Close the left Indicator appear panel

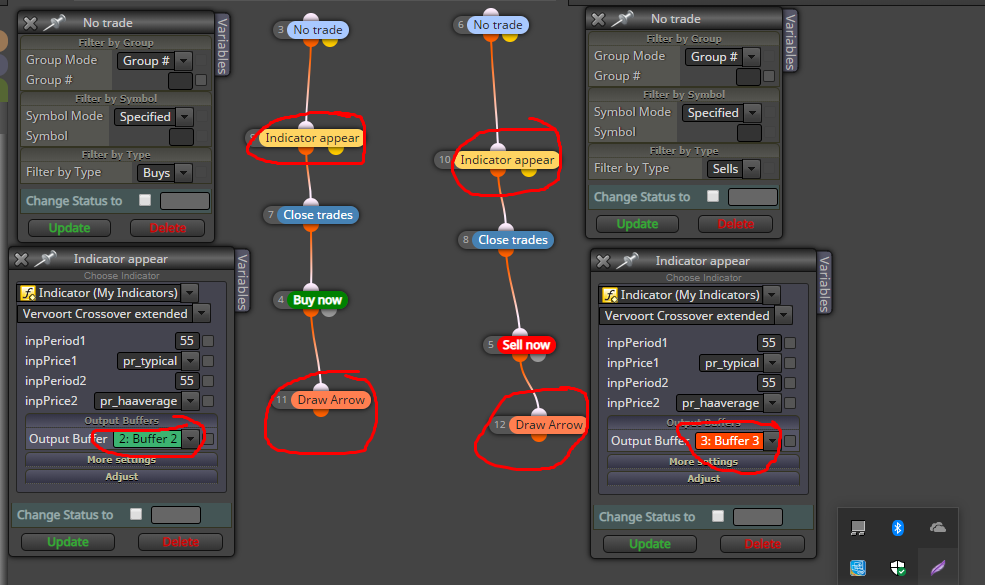(x=21, y=259)
